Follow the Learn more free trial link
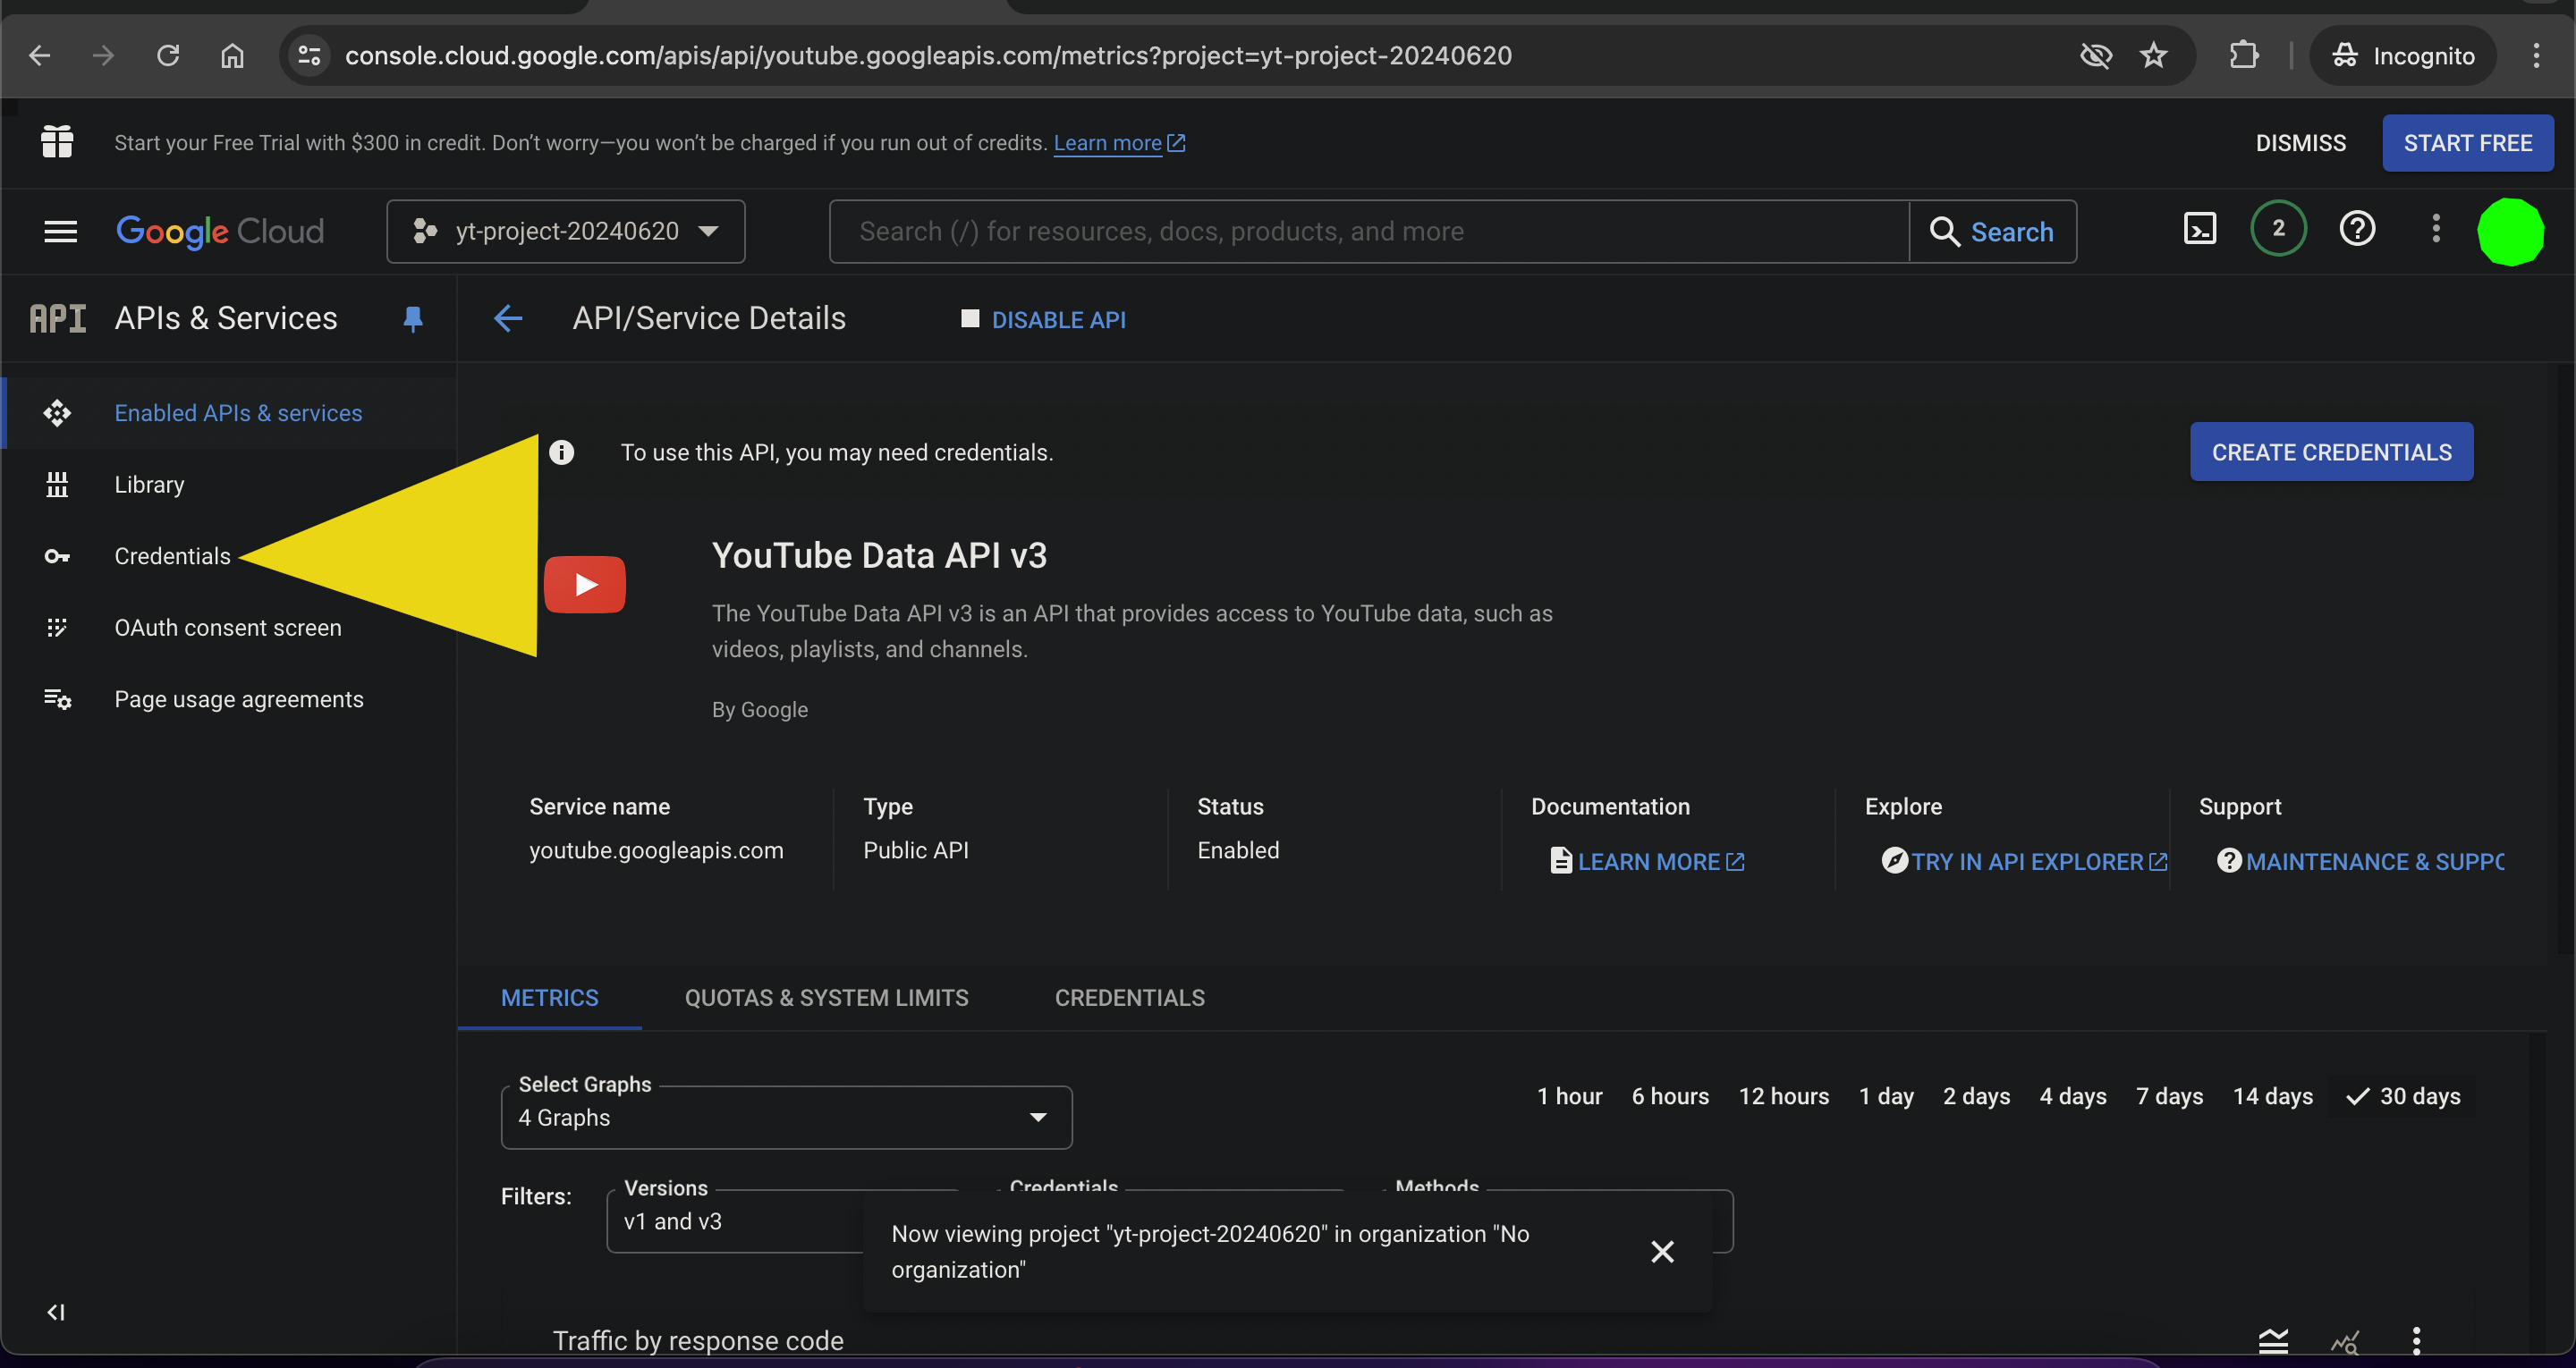This screenshot has height=1368, width=2576. 1119,143
